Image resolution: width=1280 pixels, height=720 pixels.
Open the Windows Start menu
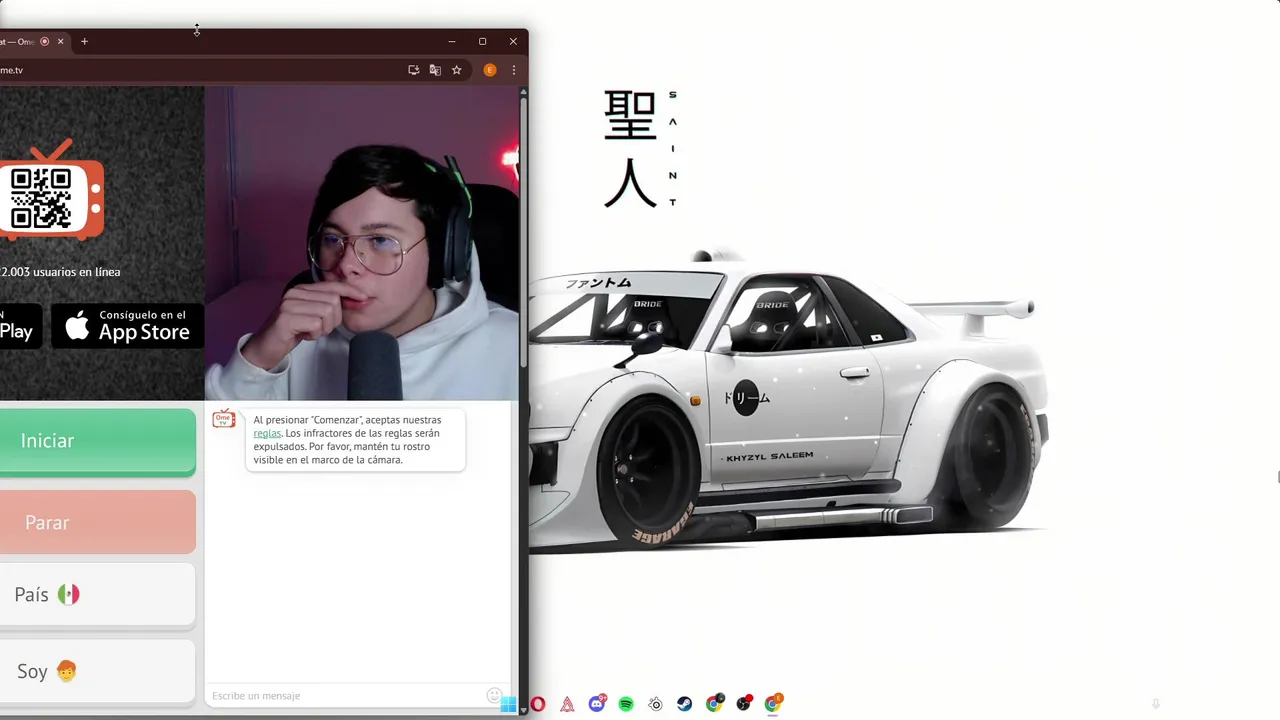click(508, 704)
